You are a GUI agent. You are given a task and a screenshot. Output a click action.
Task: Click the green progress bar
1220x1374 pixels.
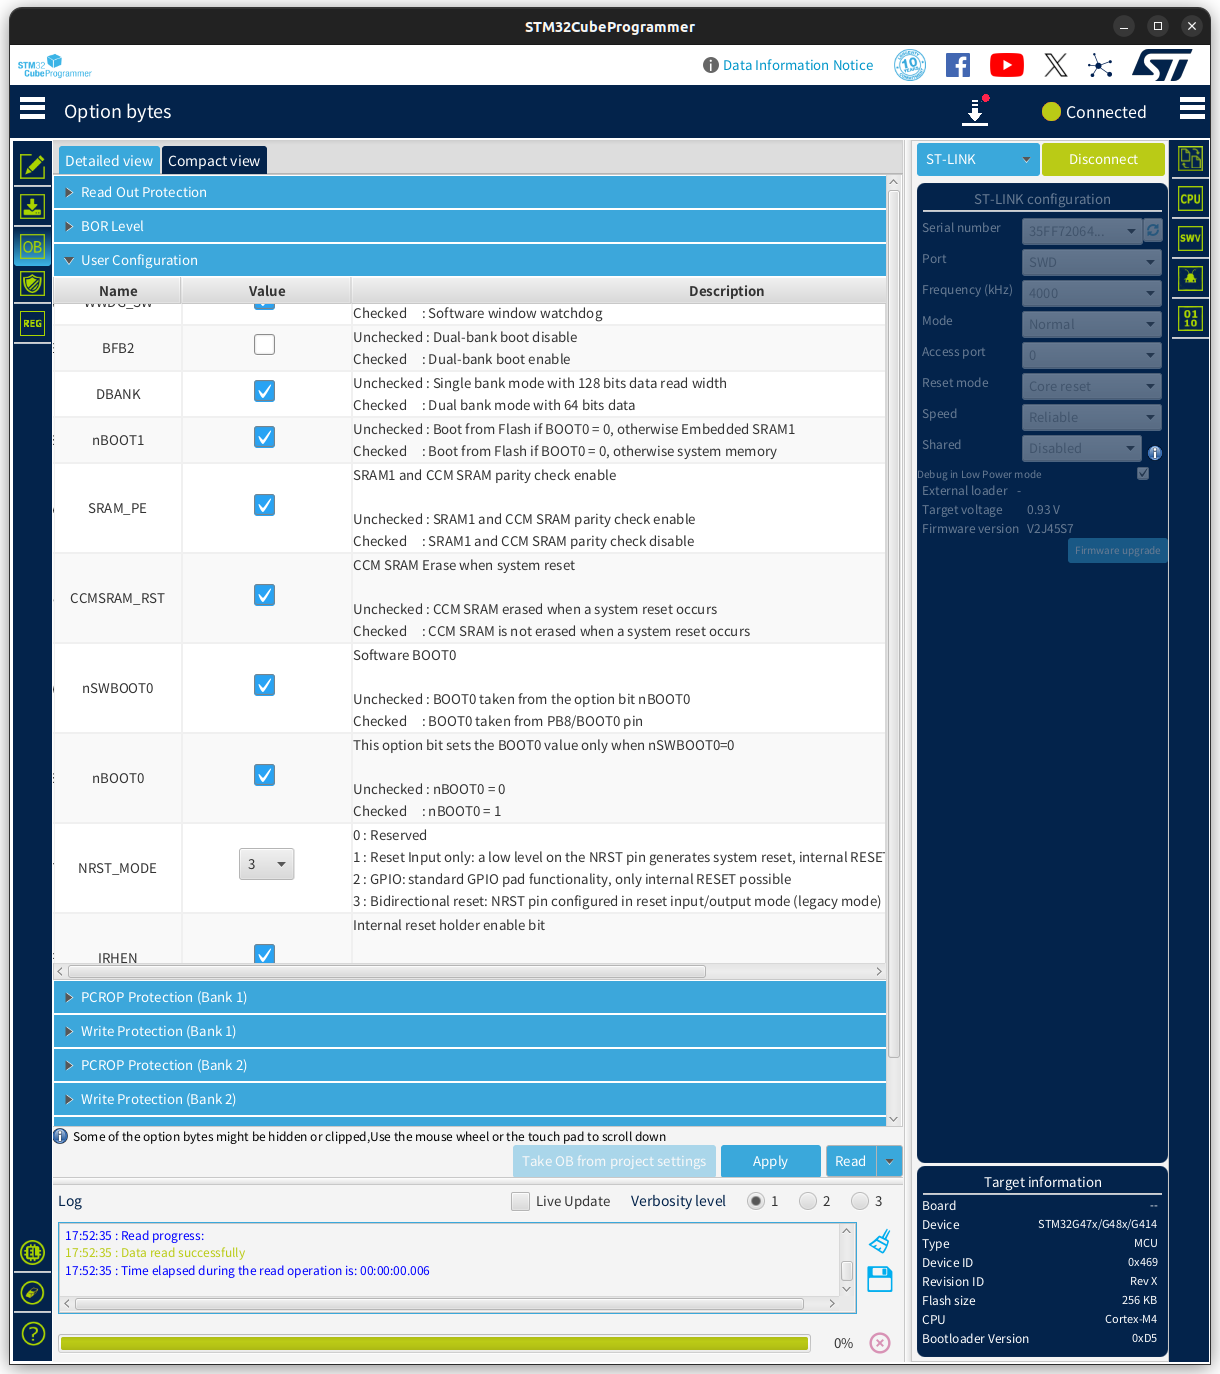(x=435, y=1343)
